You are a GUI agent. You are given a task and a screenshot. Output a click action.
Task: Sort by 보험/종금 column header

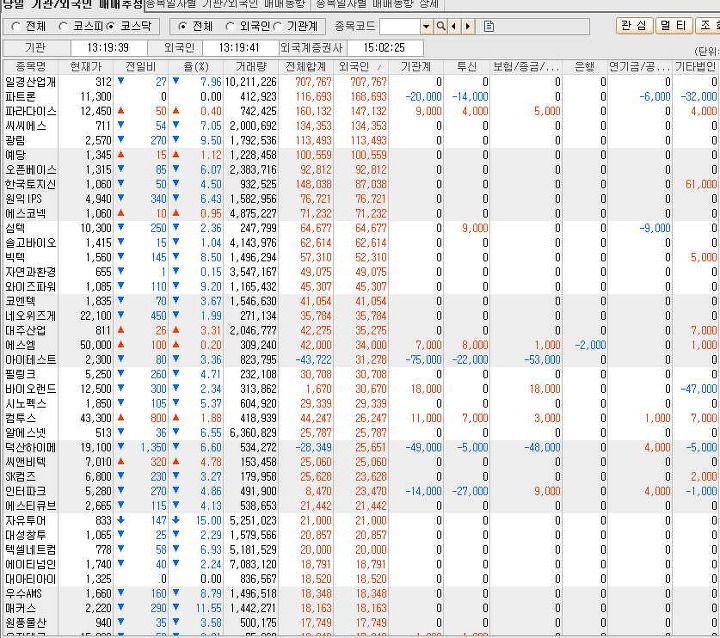coord(526,67)
